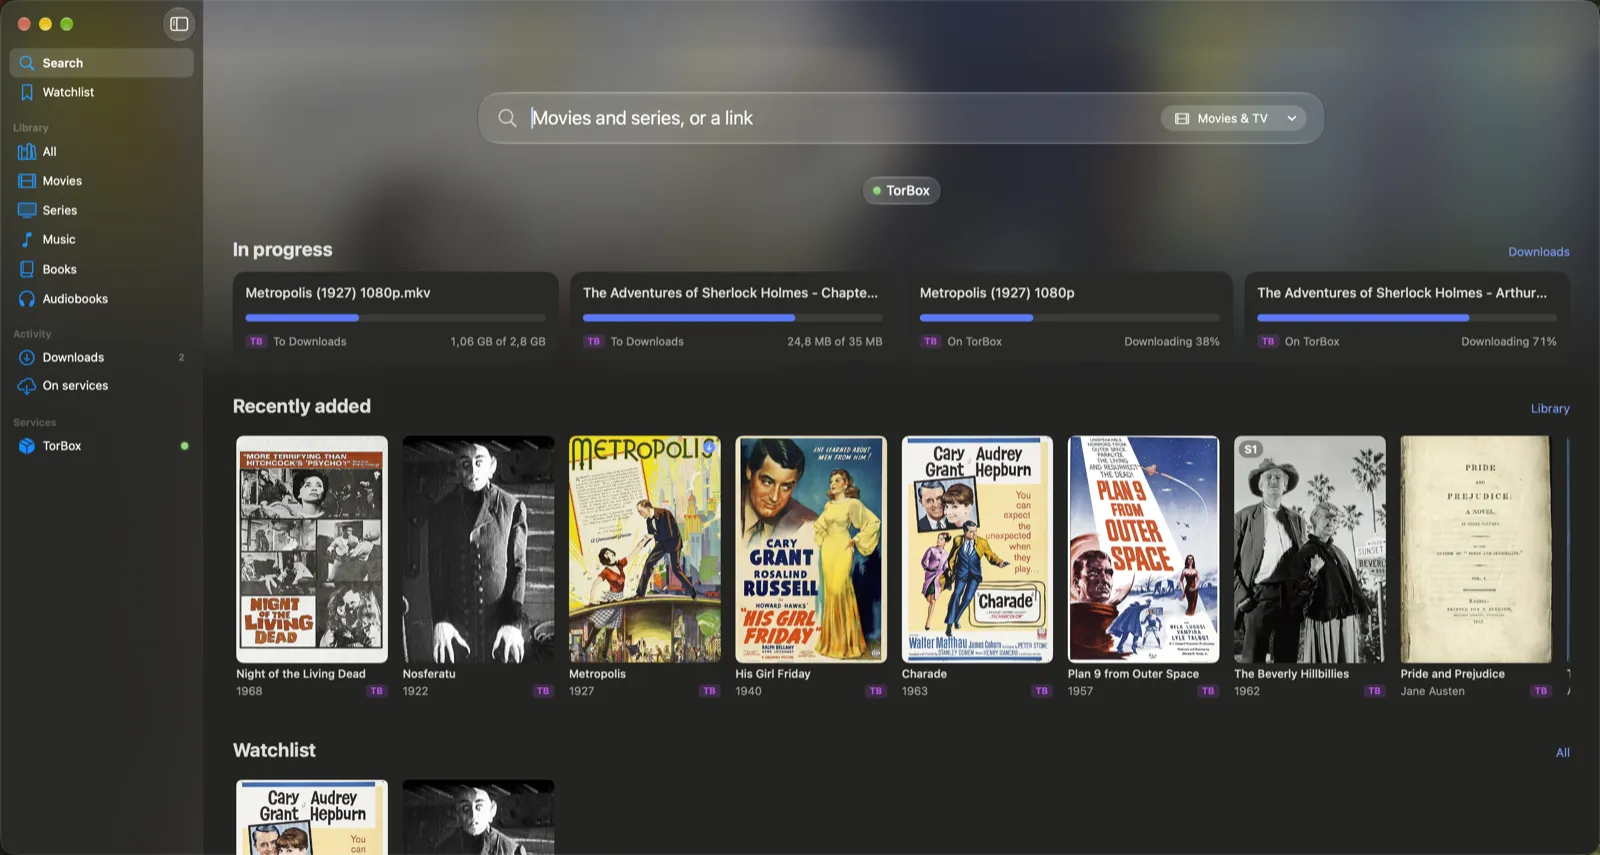Click the Books icon in sidebar
The height and width of the screenshot is (855, 1600).
click(x=27, y=269)
